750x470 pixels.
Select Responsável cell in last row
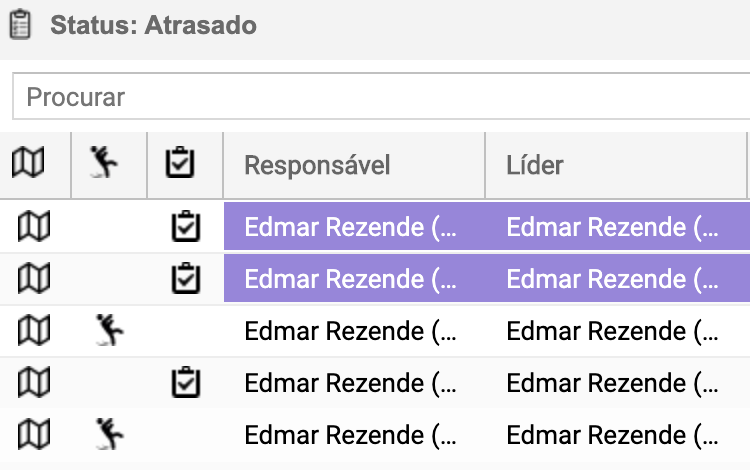click(354, 435)
